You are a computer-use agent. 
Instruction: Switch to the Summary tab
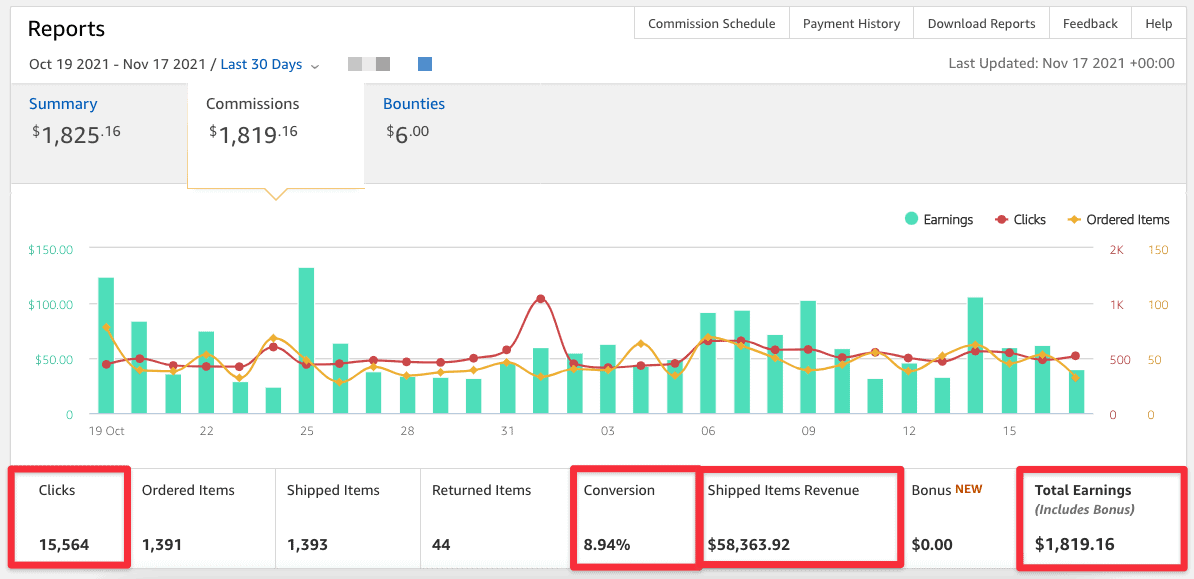(x=63, y=103)
